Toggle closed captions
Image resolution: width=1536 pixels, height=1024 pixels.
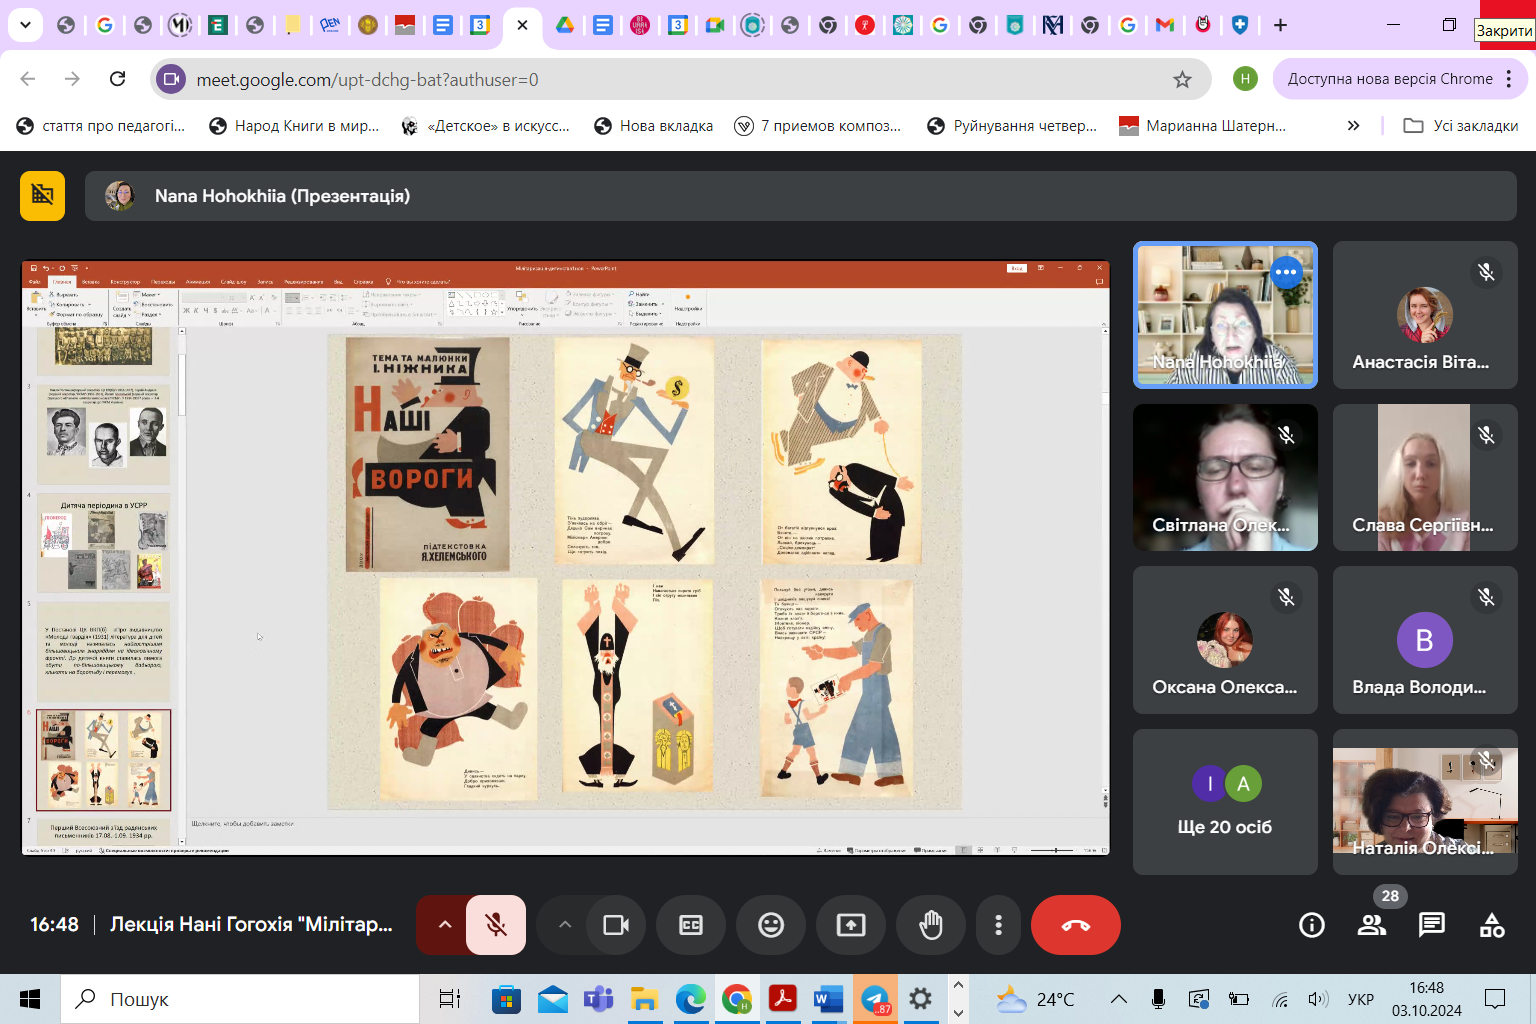tap(691, 925)
